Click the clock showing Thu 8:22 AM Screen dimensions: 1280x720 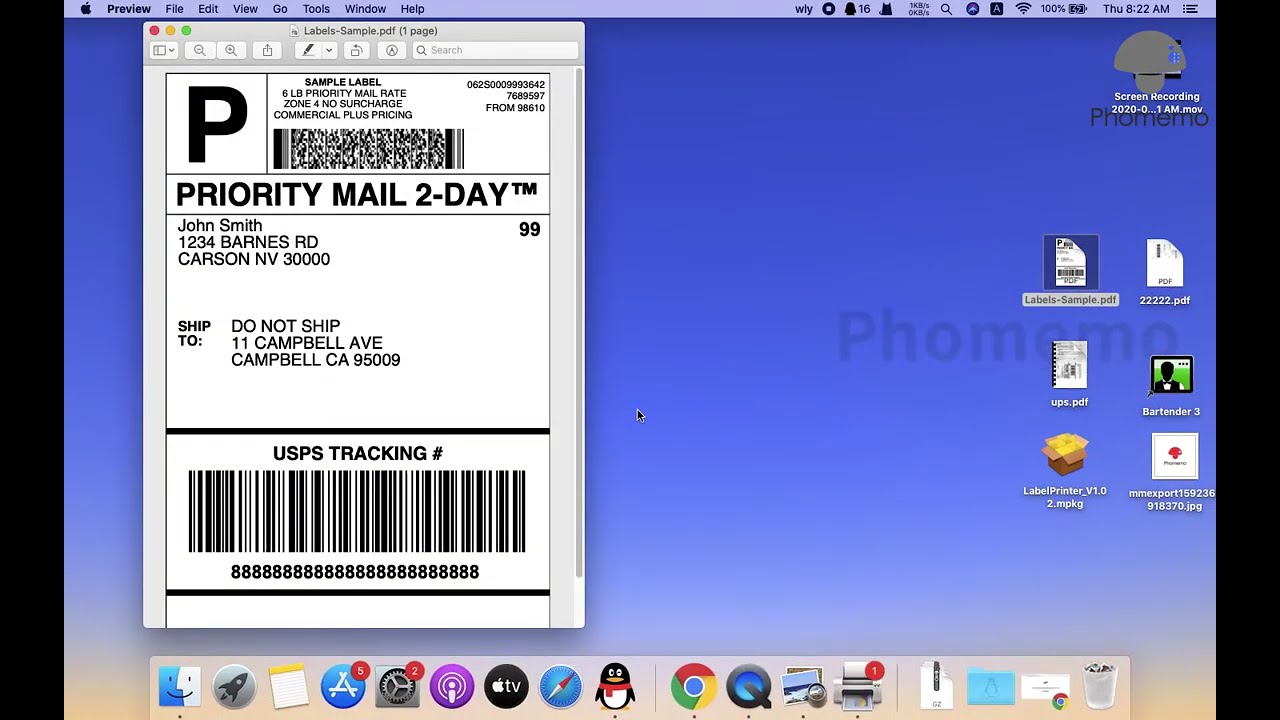(1136, 9)
